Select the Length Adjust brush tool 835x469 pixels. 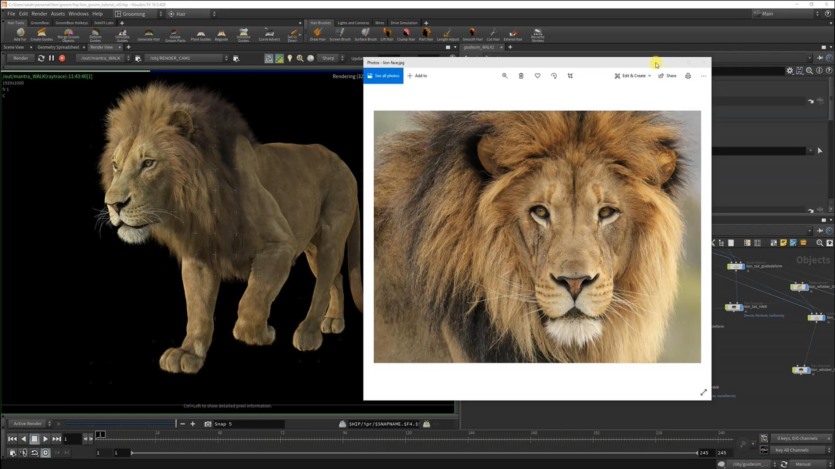coord(448,35)
